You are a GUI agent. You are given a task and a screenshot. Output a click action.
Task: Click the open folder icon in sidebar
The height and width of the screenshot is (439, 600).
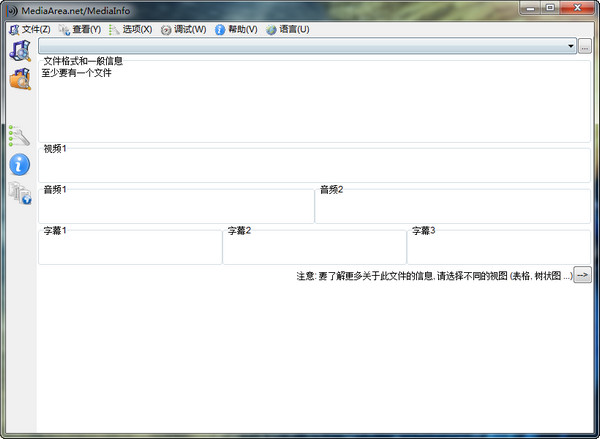(x=20, y=79)
